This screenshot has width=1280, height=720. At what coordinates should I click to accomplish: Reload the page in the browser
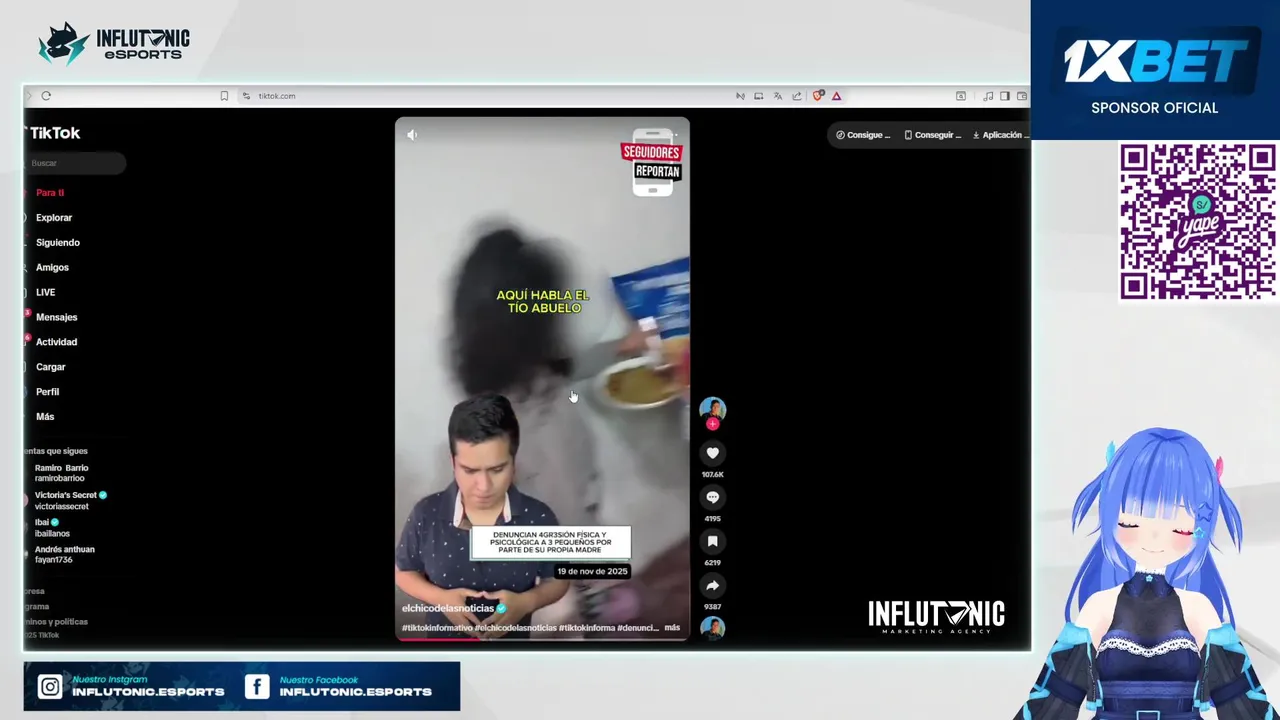[x=46, y=96]
